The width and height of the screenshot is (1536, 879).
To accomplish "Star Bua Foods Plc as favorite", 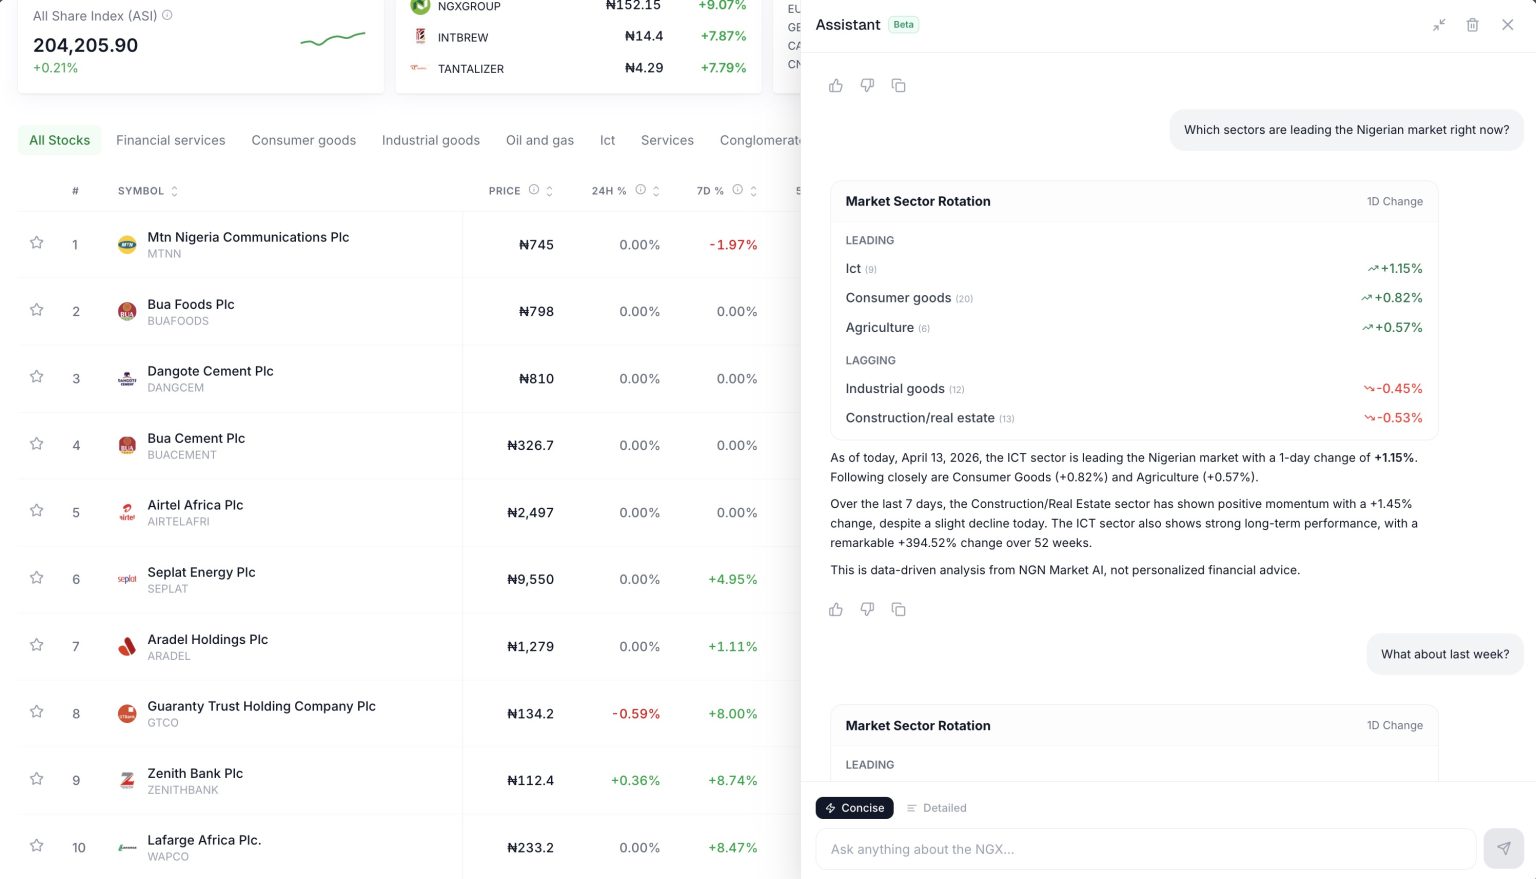I will 37,310.
